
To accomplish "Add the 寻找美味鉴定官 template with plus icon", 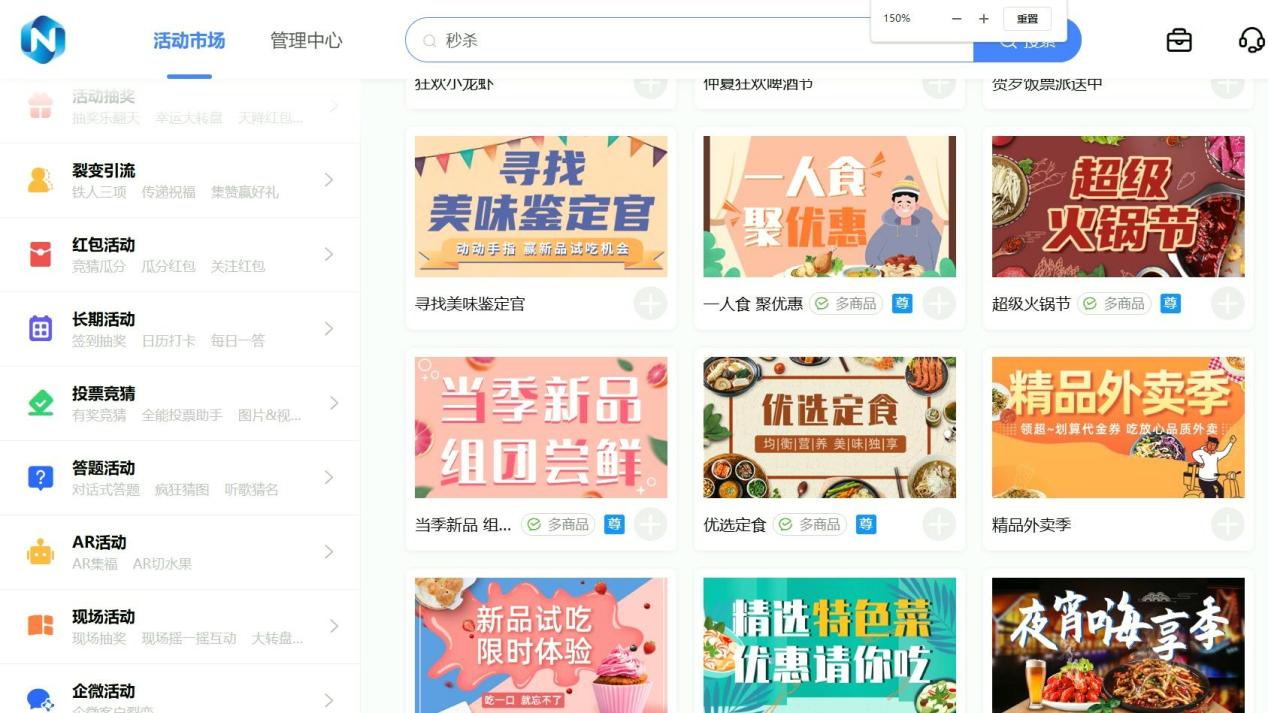I will [x=650, y=303].
